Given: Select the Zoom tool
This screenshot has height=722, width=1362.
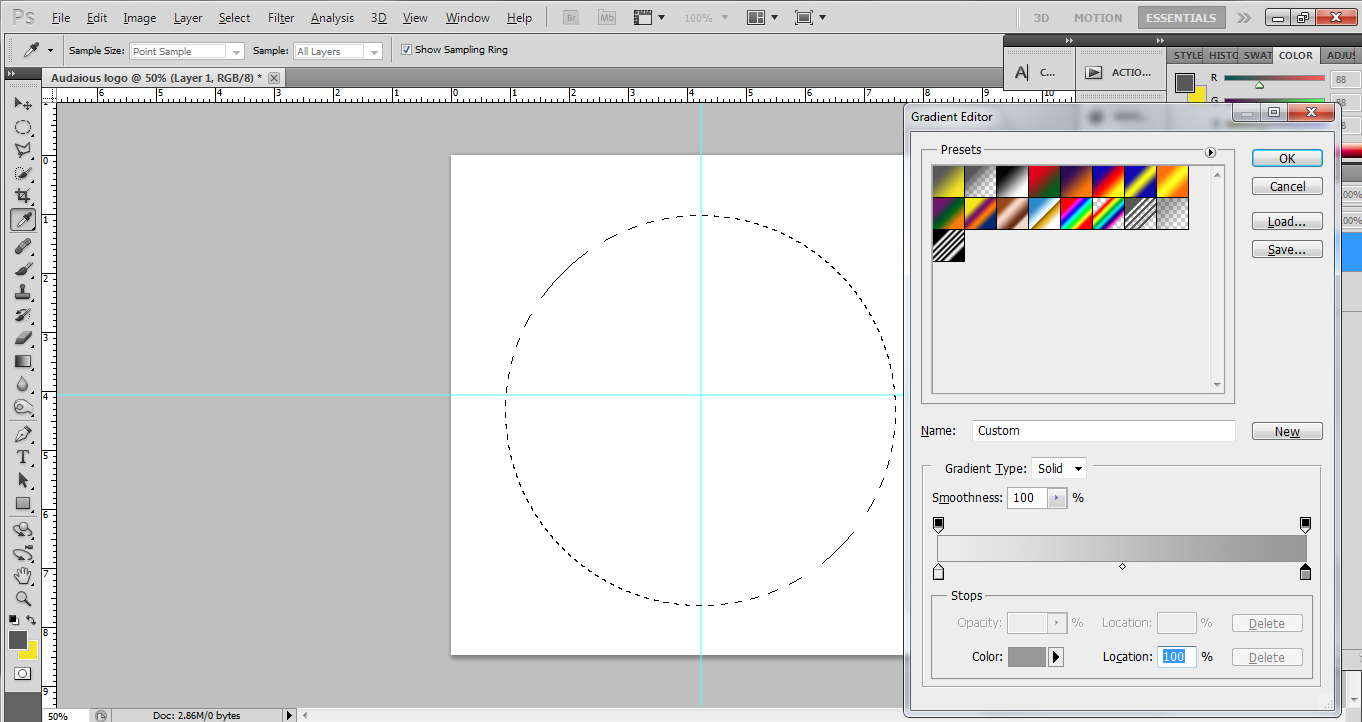Looking at the screenshot, I should (23, 599).
